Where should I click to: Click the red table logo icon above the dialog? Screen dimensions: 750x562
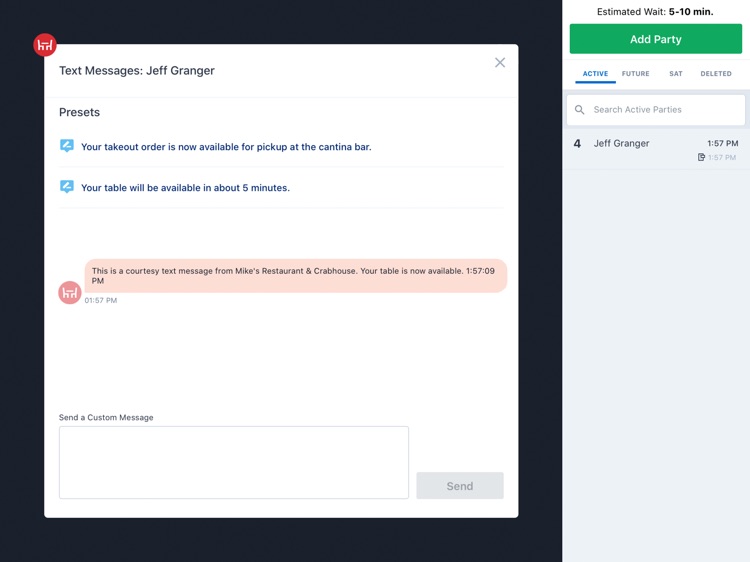[44, 45]
